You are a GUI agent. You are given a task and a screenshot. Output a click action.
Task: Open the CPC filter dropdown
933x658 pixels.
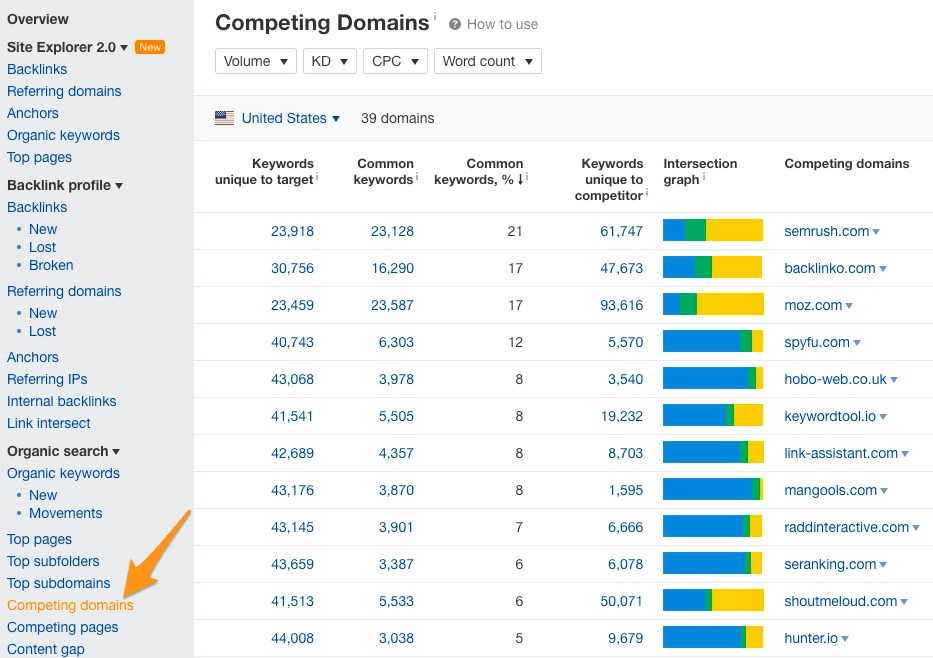pyautogui.click(x=395, y=61)
